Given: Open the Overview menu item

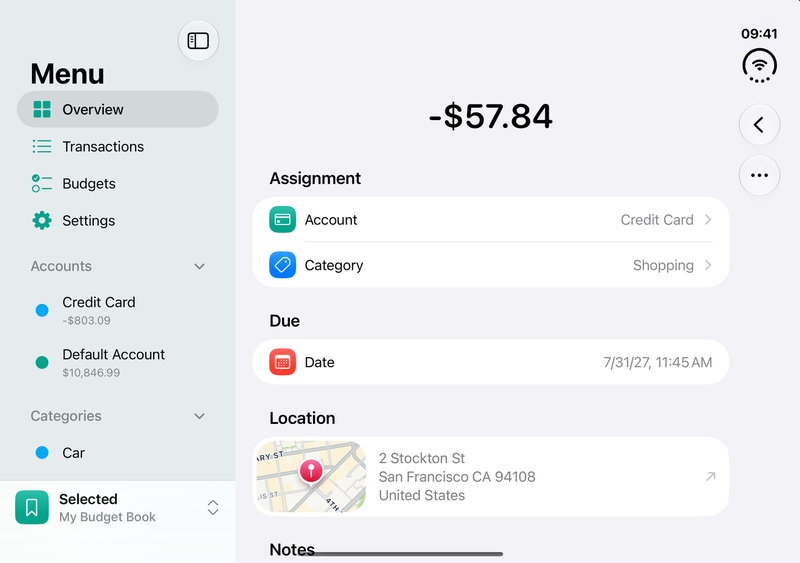Looking at the screenshot, I should click(x=118, y=109).
